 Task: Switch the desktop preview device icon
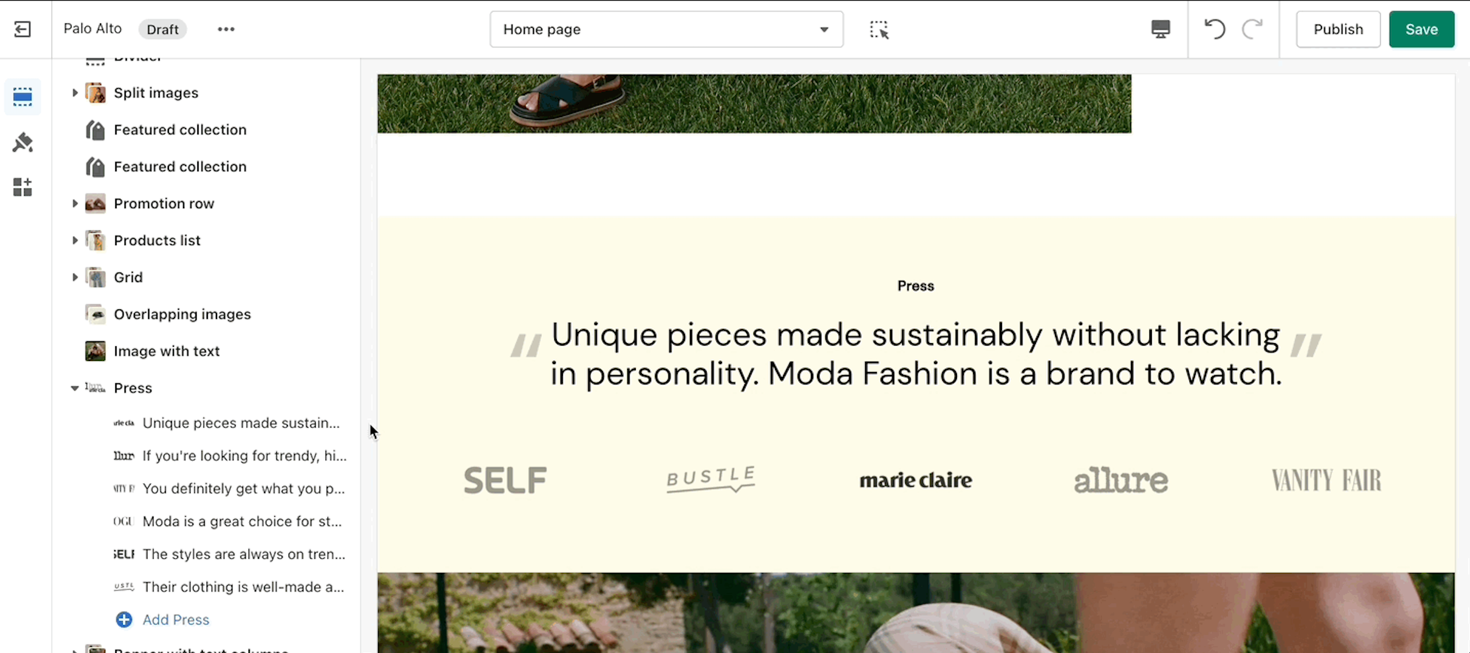click(1160, 29)
